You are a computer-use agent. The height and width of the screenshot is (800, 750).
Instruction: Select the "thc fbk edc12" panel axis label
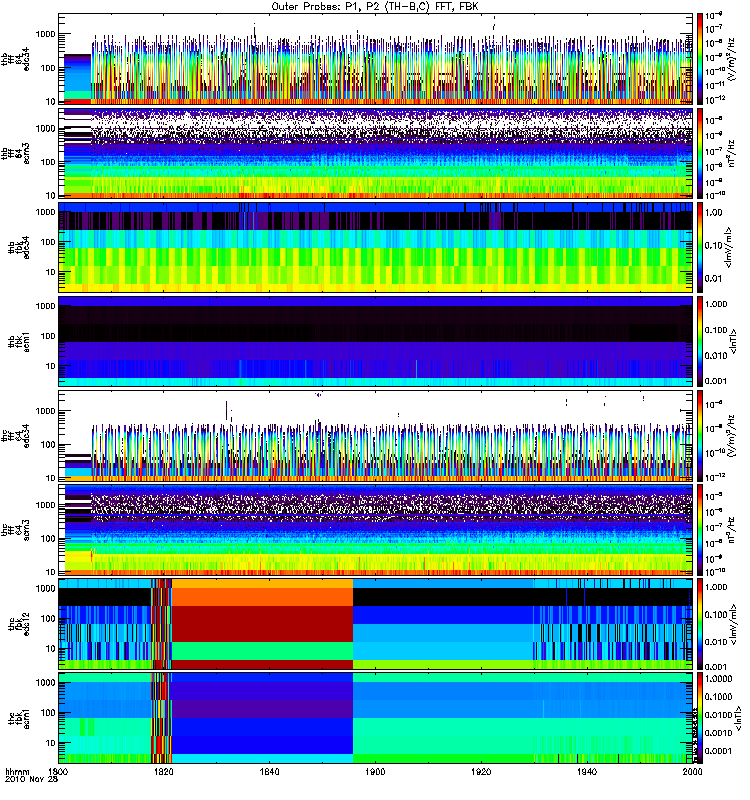(x=19, y=624)
